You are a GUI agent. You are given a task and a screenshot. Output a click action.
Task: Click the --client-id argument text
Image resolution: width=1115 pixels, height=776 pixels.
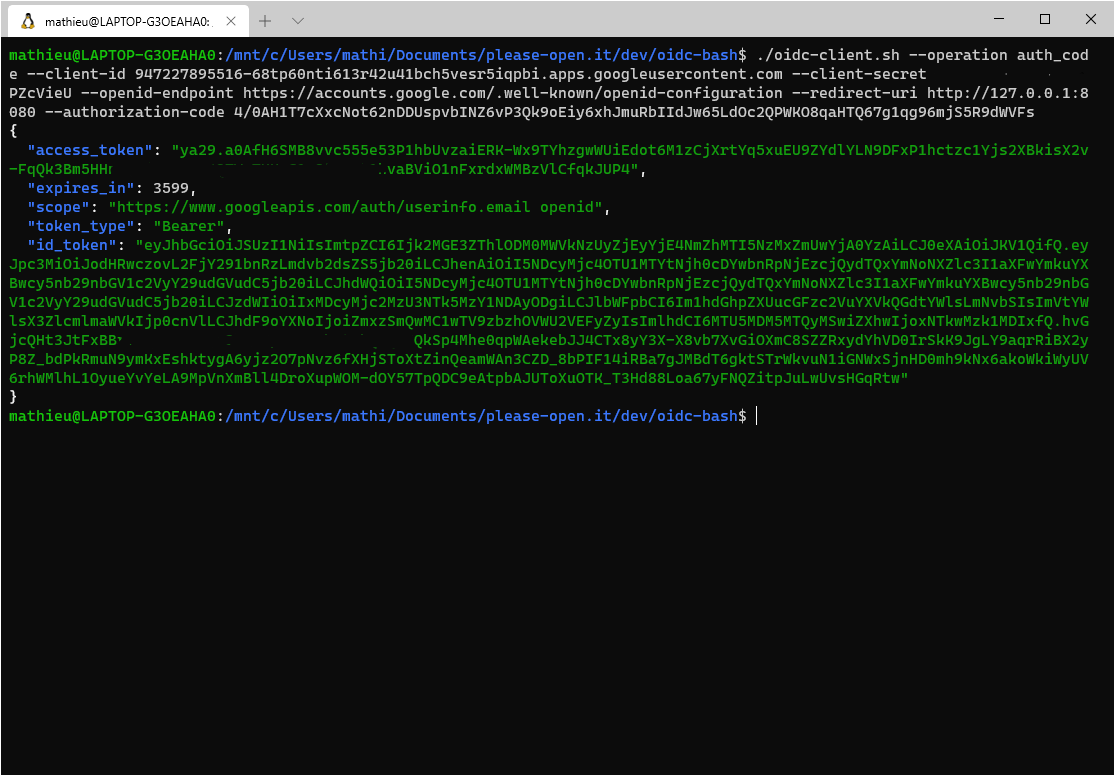(76, 74)
